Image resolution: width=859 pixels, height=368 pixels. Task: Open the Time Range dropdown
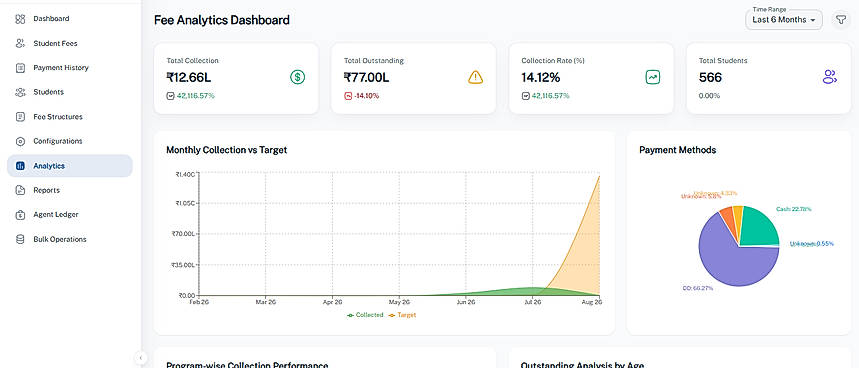[x=784, y=20]
